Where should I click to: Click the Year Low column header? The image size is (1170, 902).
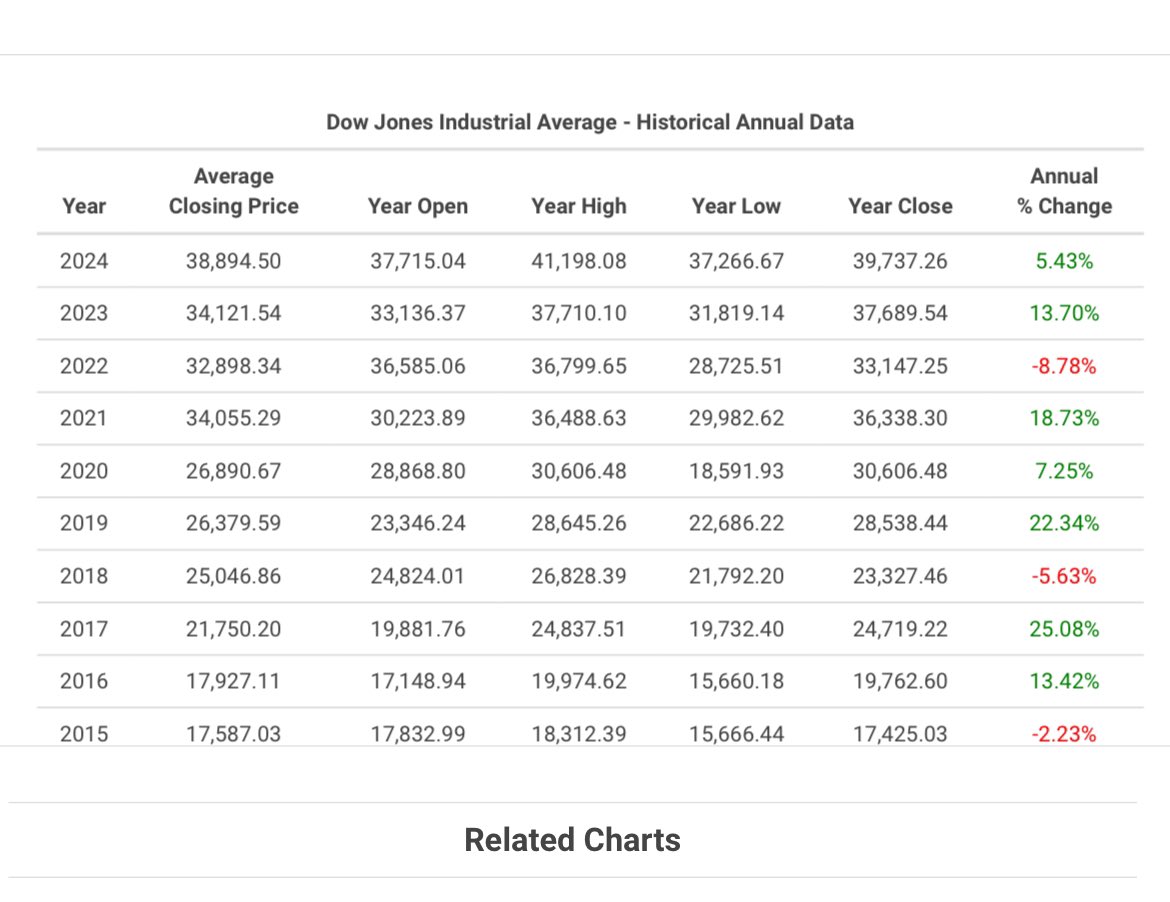736,206
